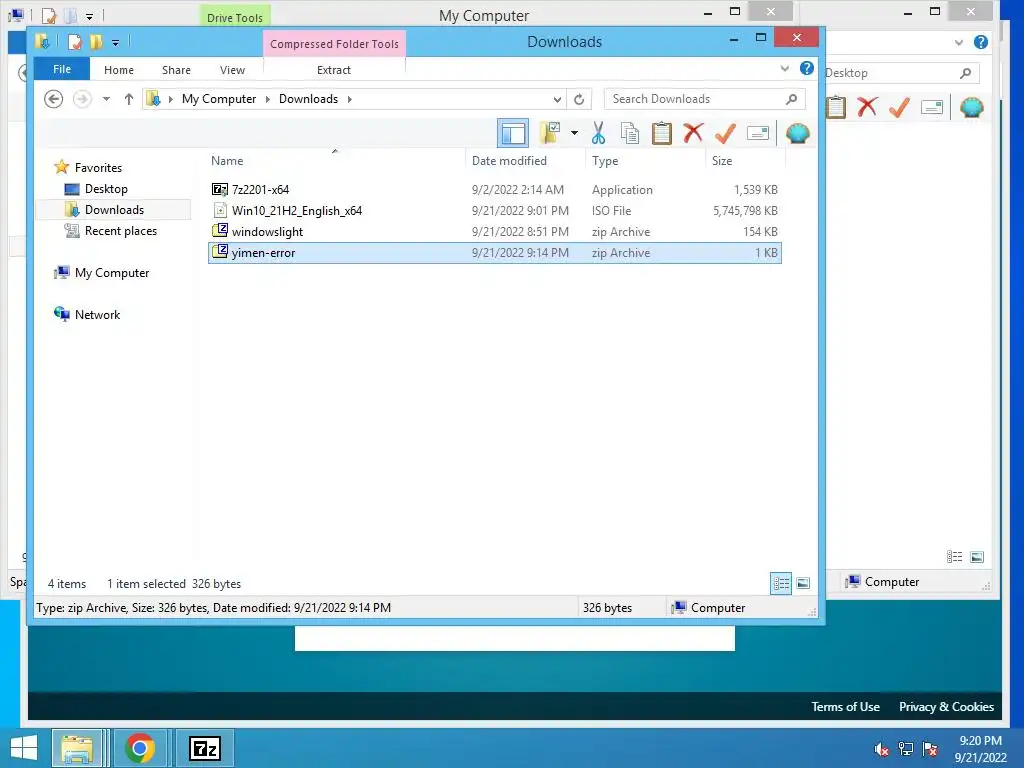Click the search magnifier in Downloads window
Screen dimensions: 1024x768
pos(792,99)
